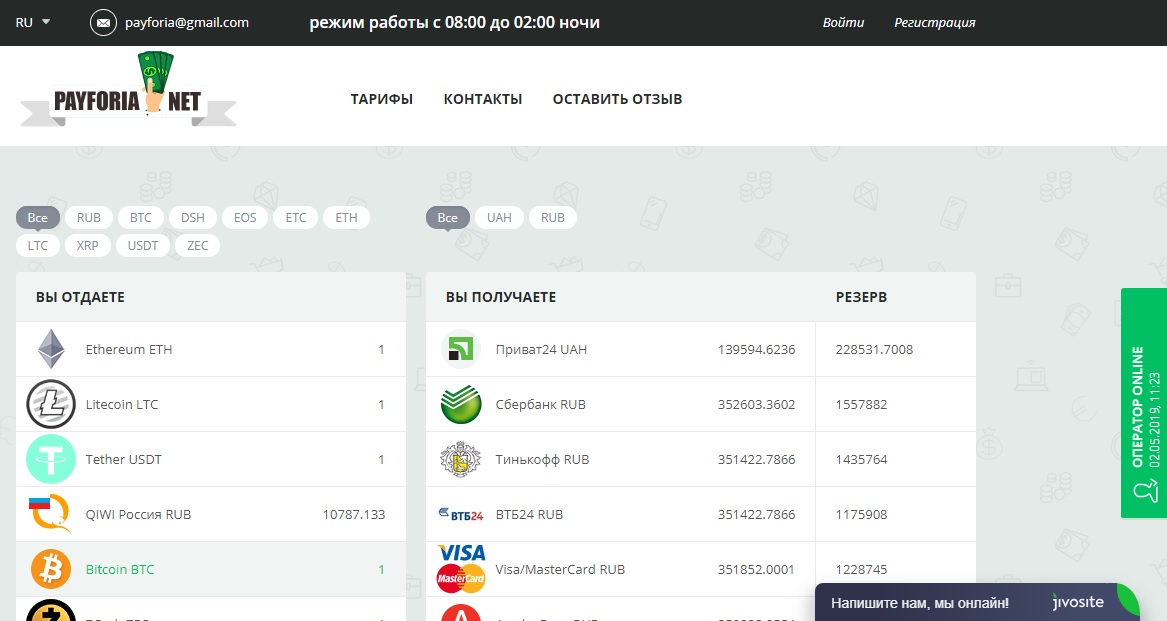Open the green Оператор Online side tab
Viewport: 1167px width, 621px height.
click(x=1144, y=403)
